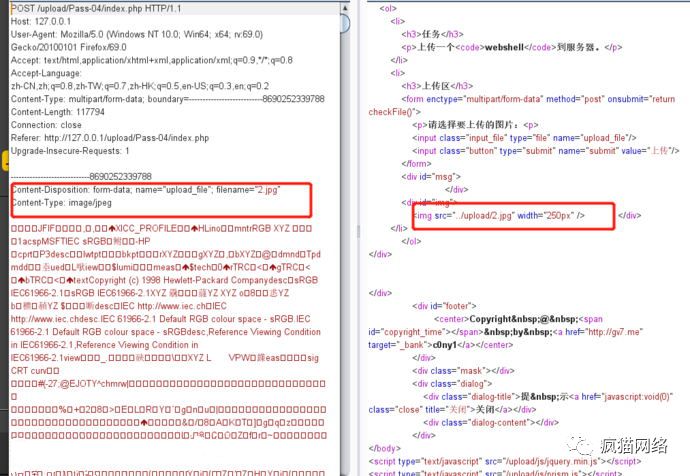
Task: Click the '</body>' tag in the response
Action: 385,448
